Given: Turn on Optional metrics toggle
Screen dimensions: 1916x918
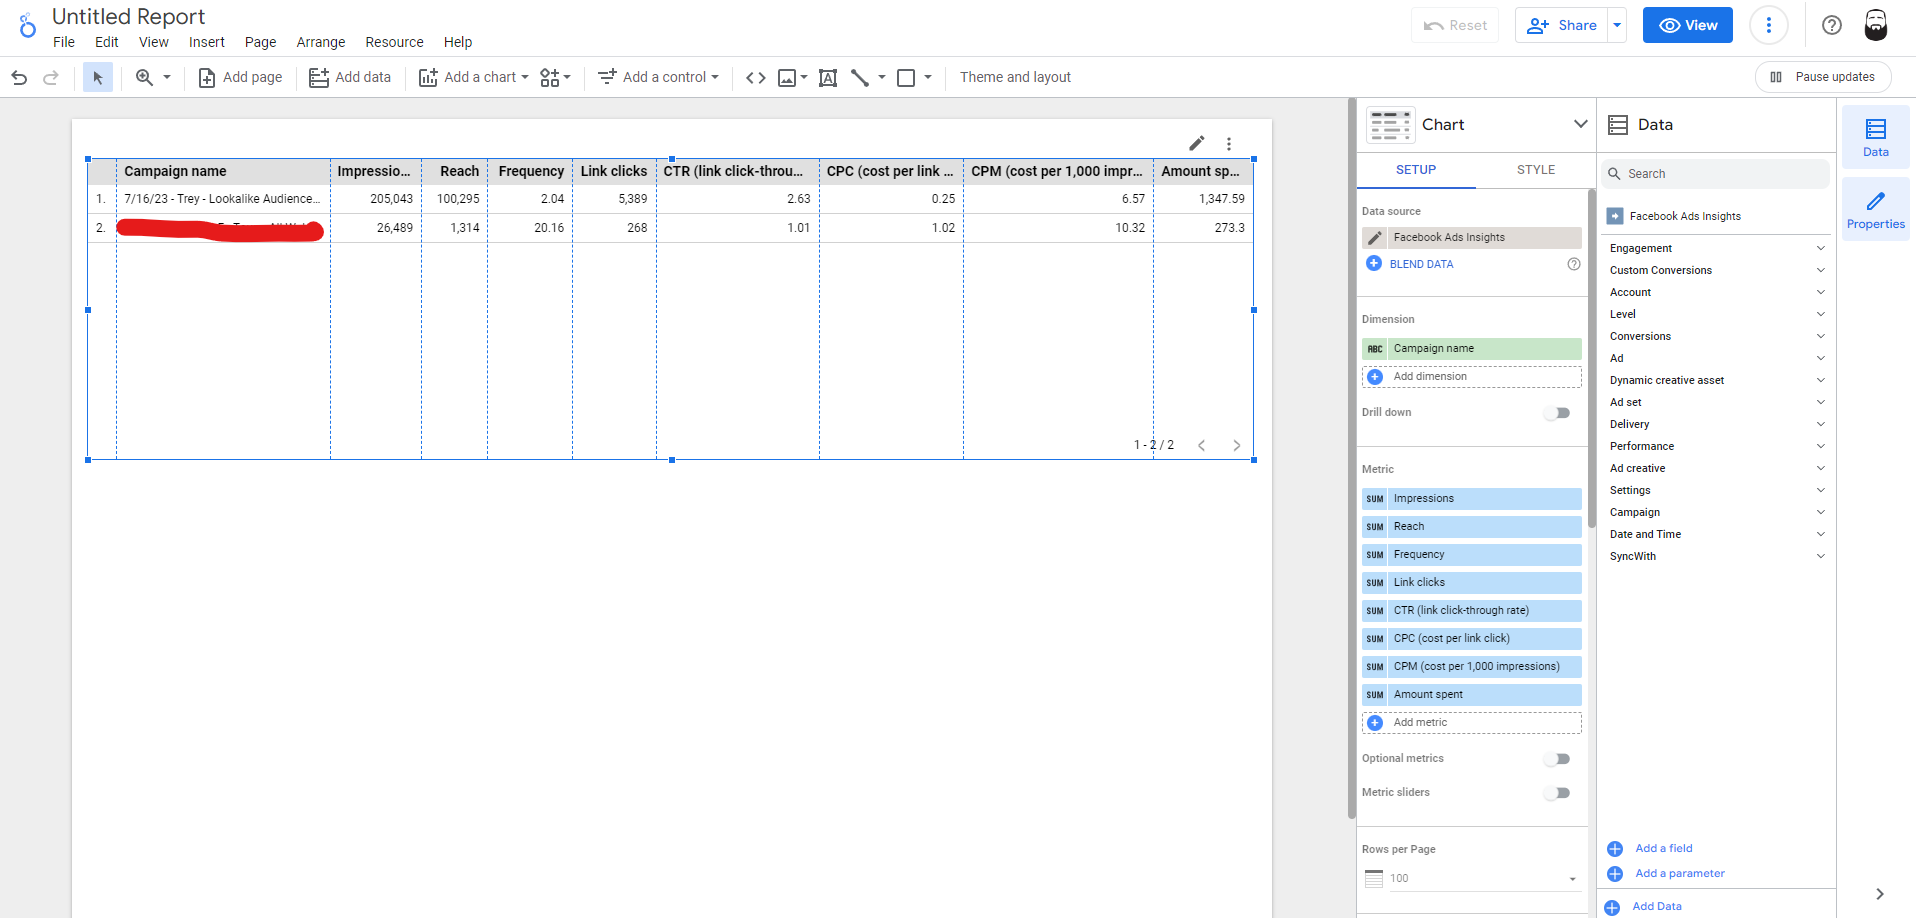Looking at the screenshot, I should [1557, 759].
